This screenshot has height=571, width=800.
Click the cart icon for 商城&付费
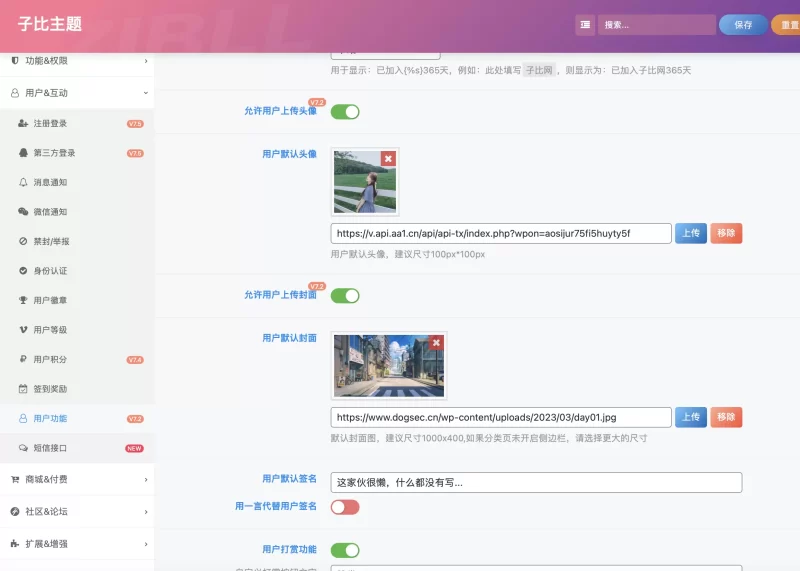pos(15,479)
